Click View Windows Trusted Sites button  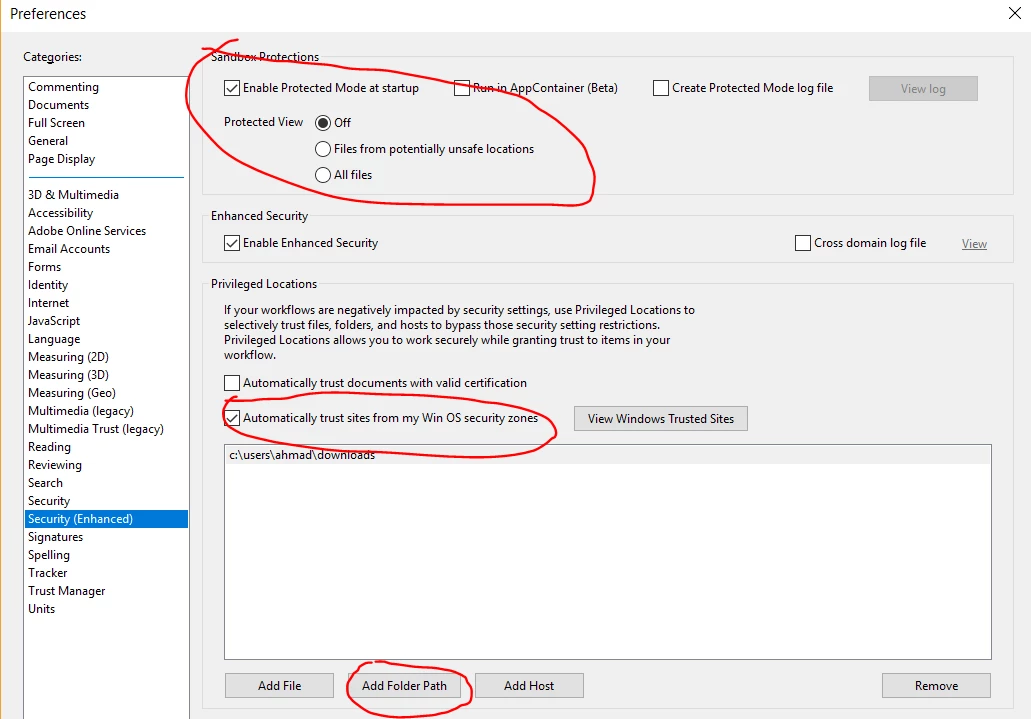click(x=661, y=419)
